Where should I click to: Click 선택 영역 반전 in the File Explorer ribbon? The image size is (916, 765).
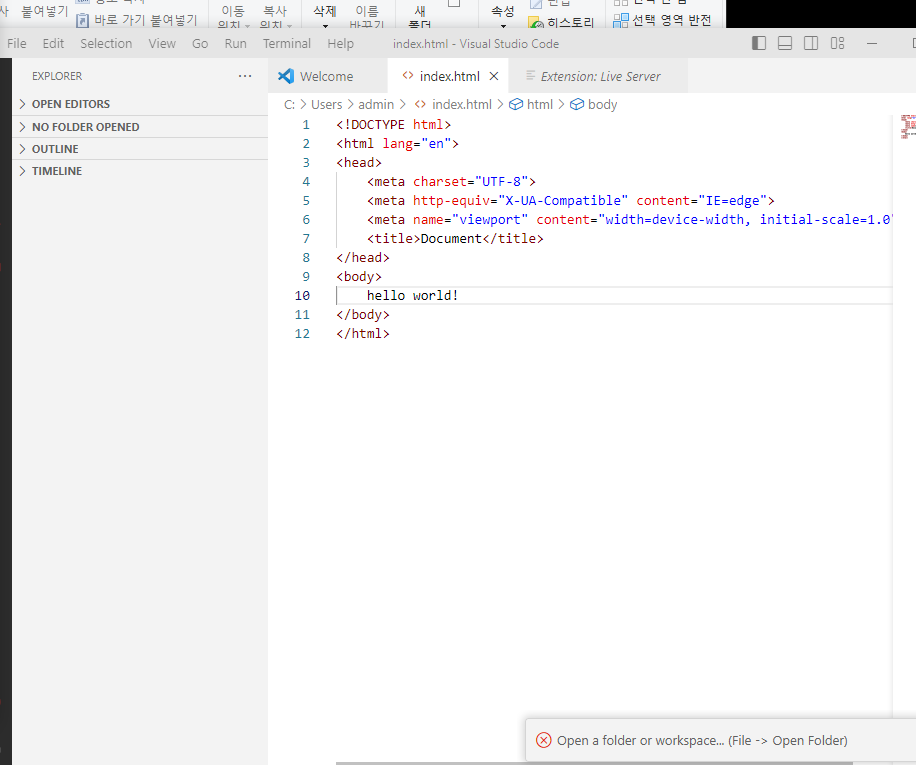pos(662,20)
